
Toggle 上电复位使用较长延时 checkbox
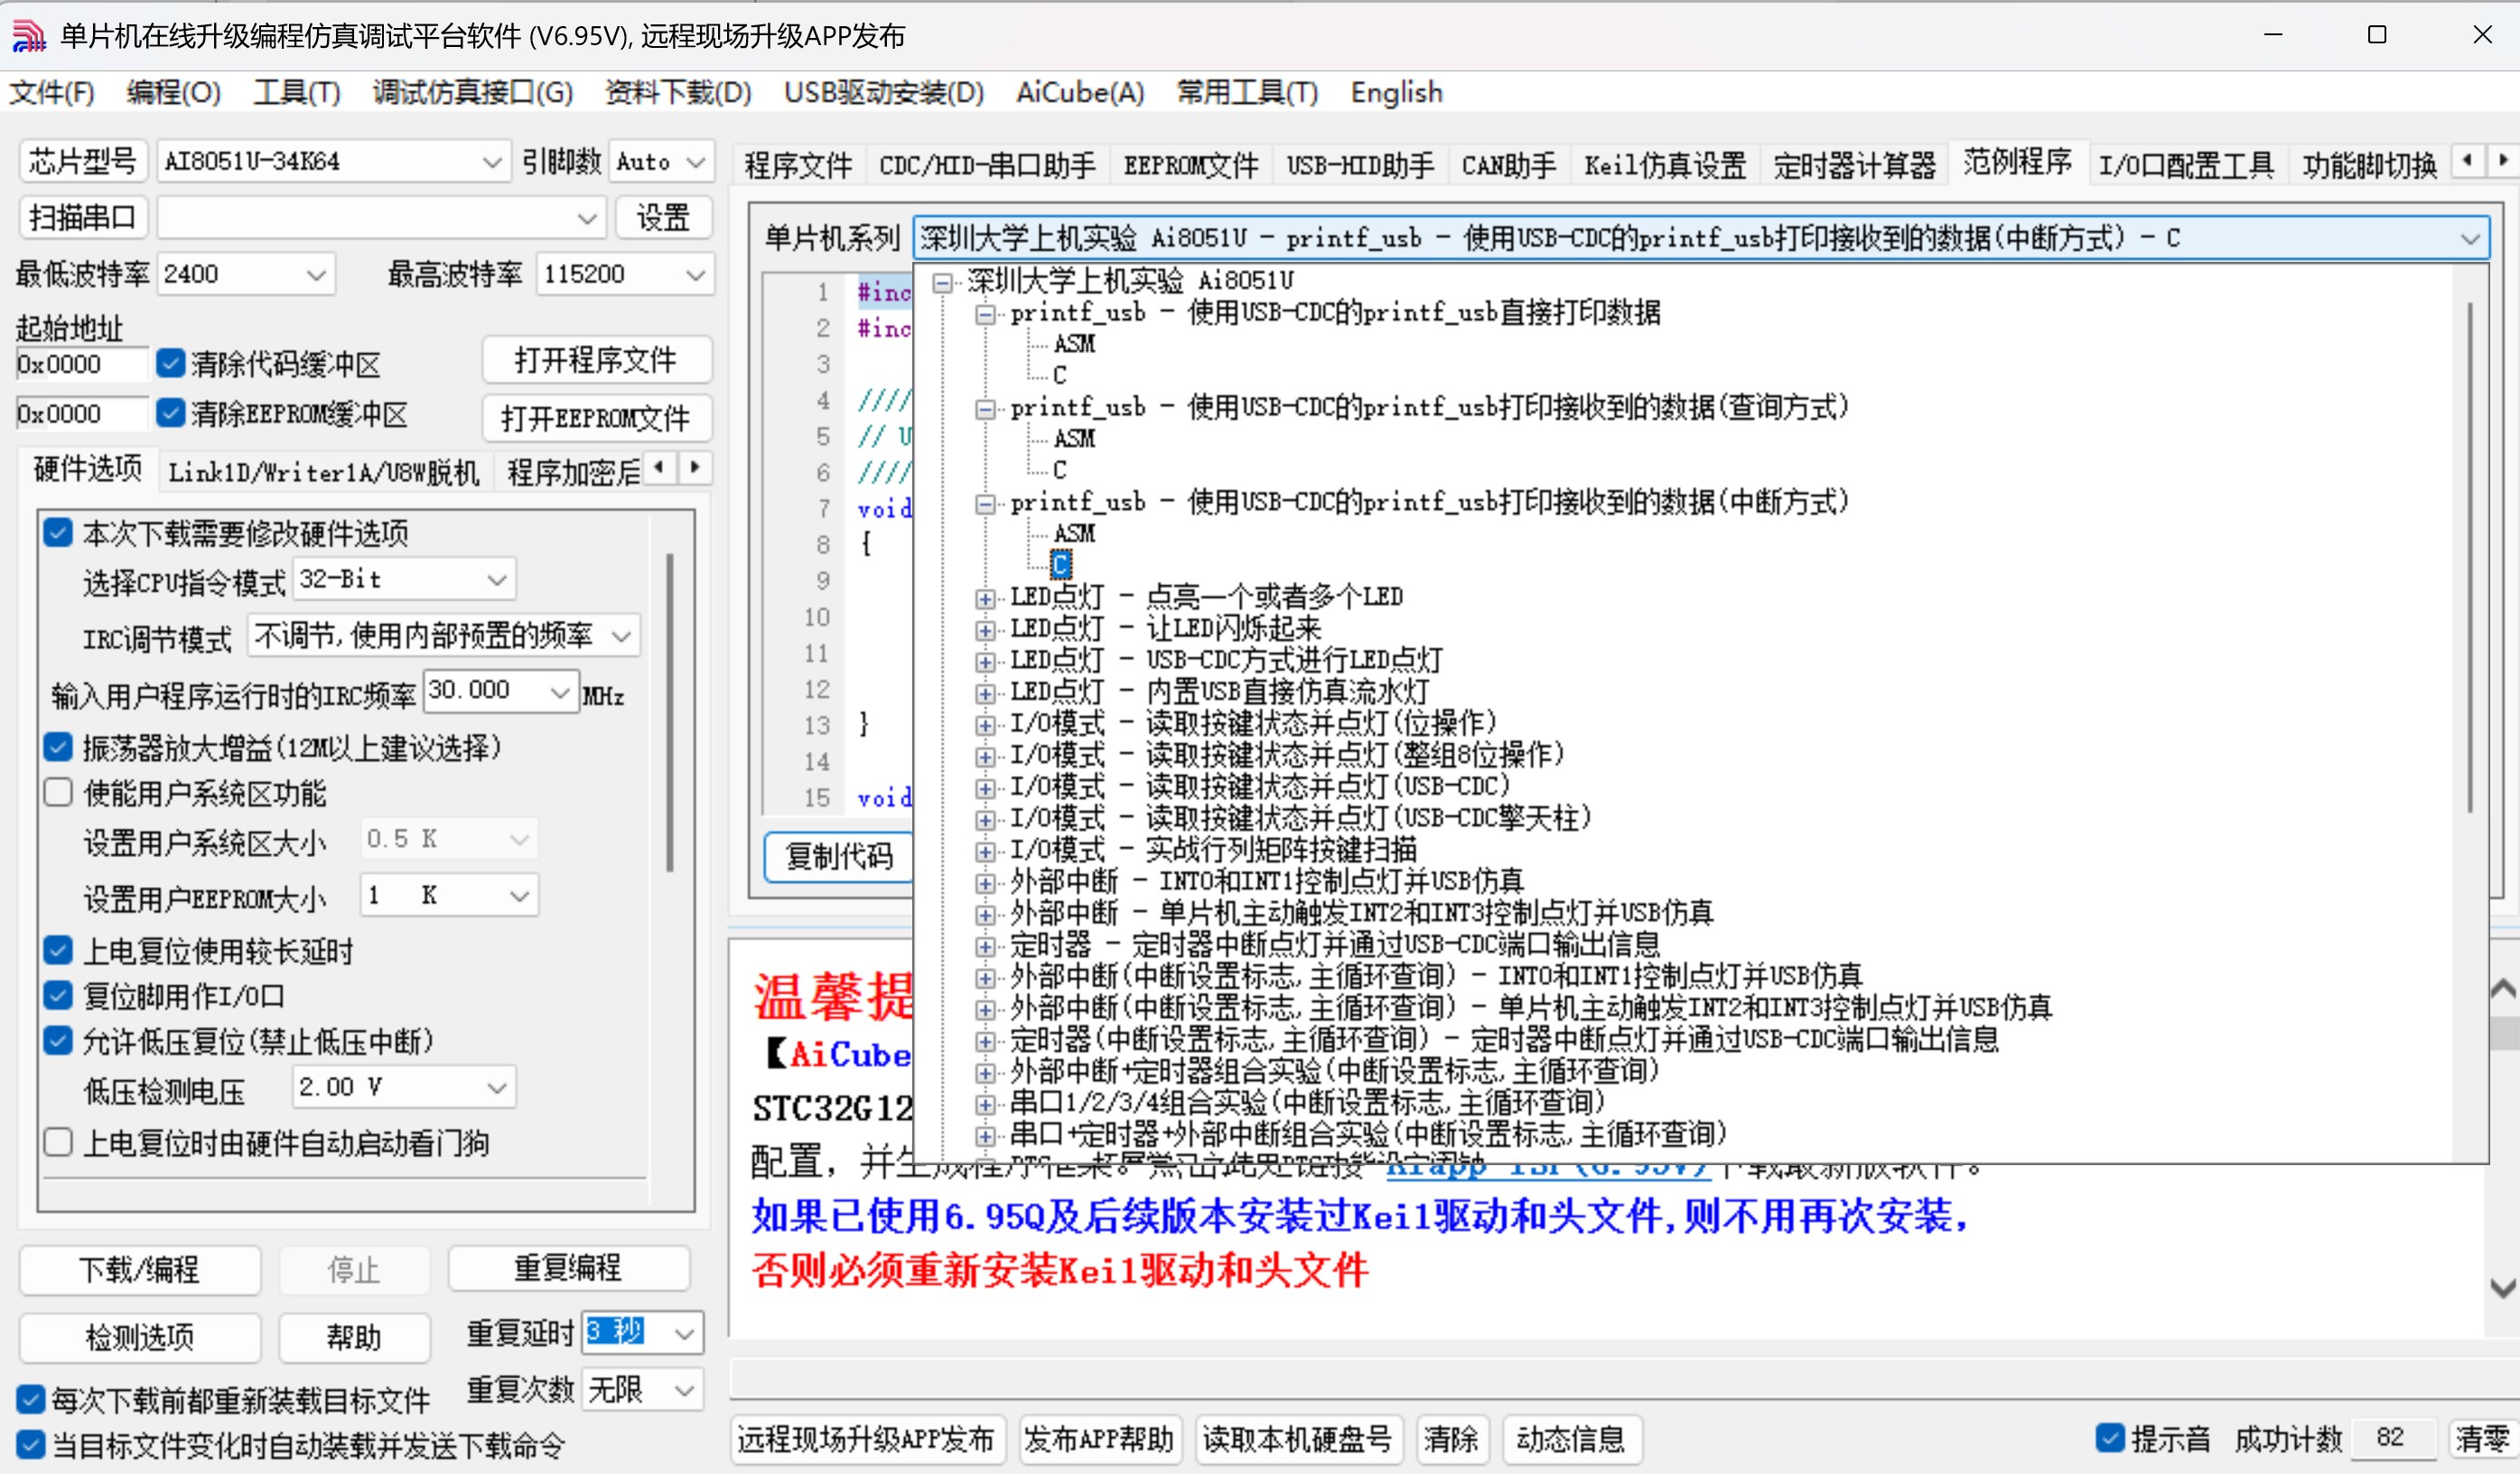tap(58, 950)
